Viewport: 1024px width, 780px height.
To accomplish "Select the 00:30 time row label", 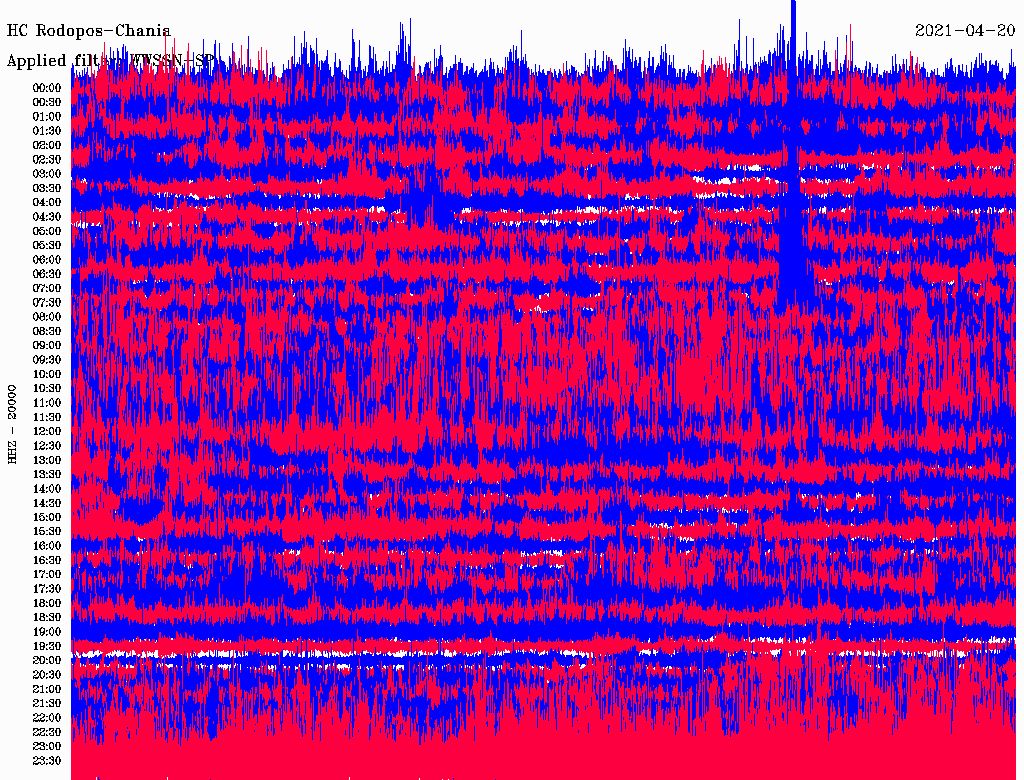I will (47, 103).
